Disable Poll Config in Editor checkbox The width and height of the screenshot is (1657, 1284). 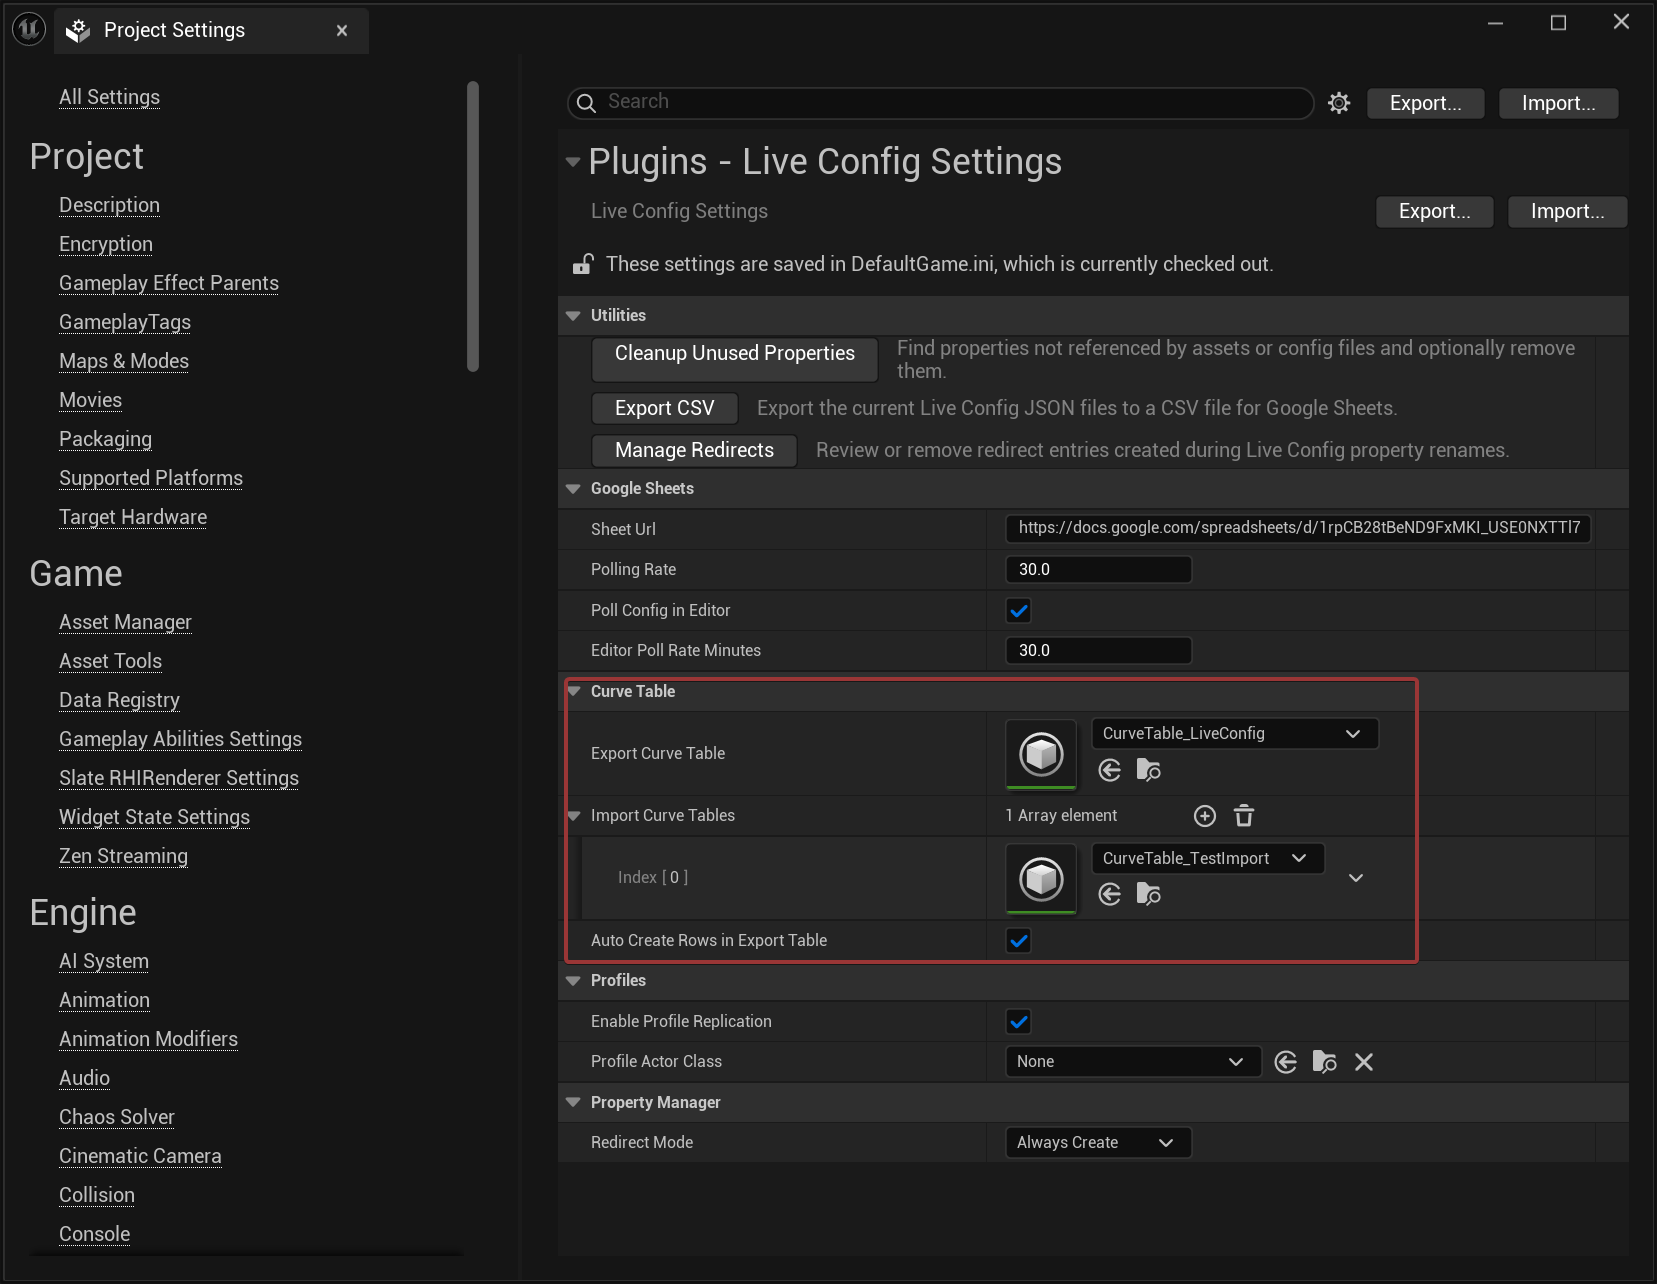coord(1019,611)
